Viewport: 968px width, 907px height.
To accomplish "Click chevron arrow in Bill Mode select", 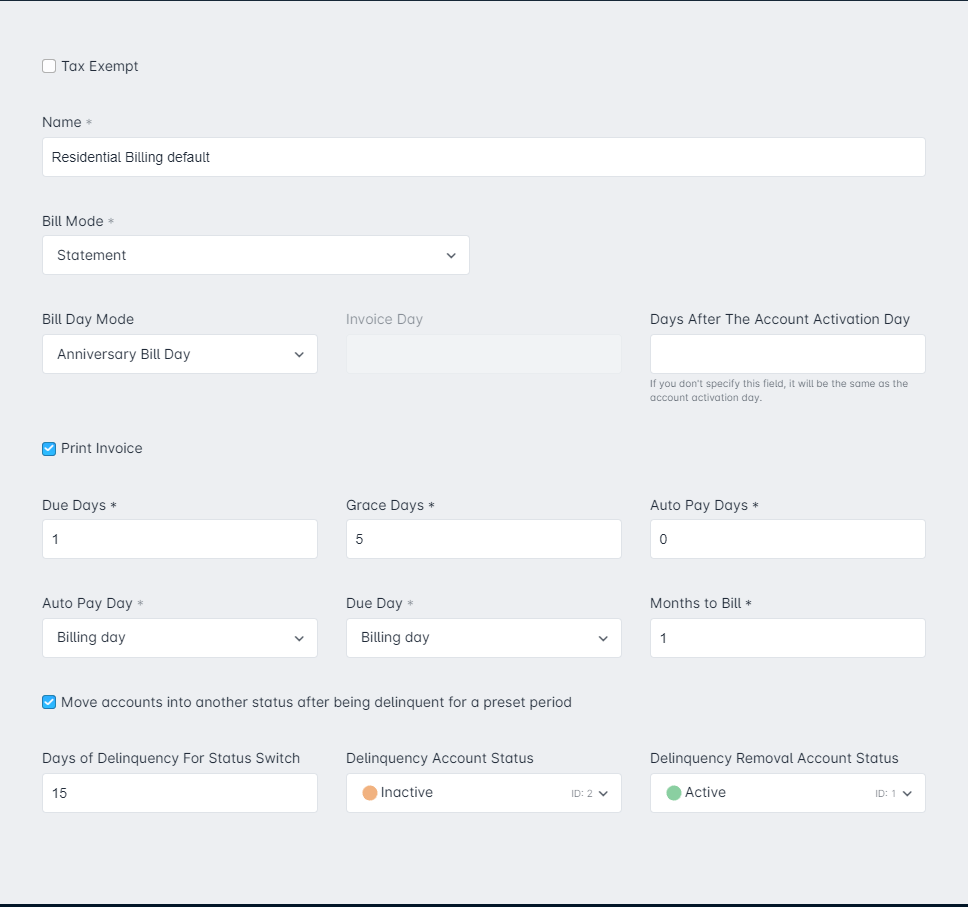I will coord(451,256).
